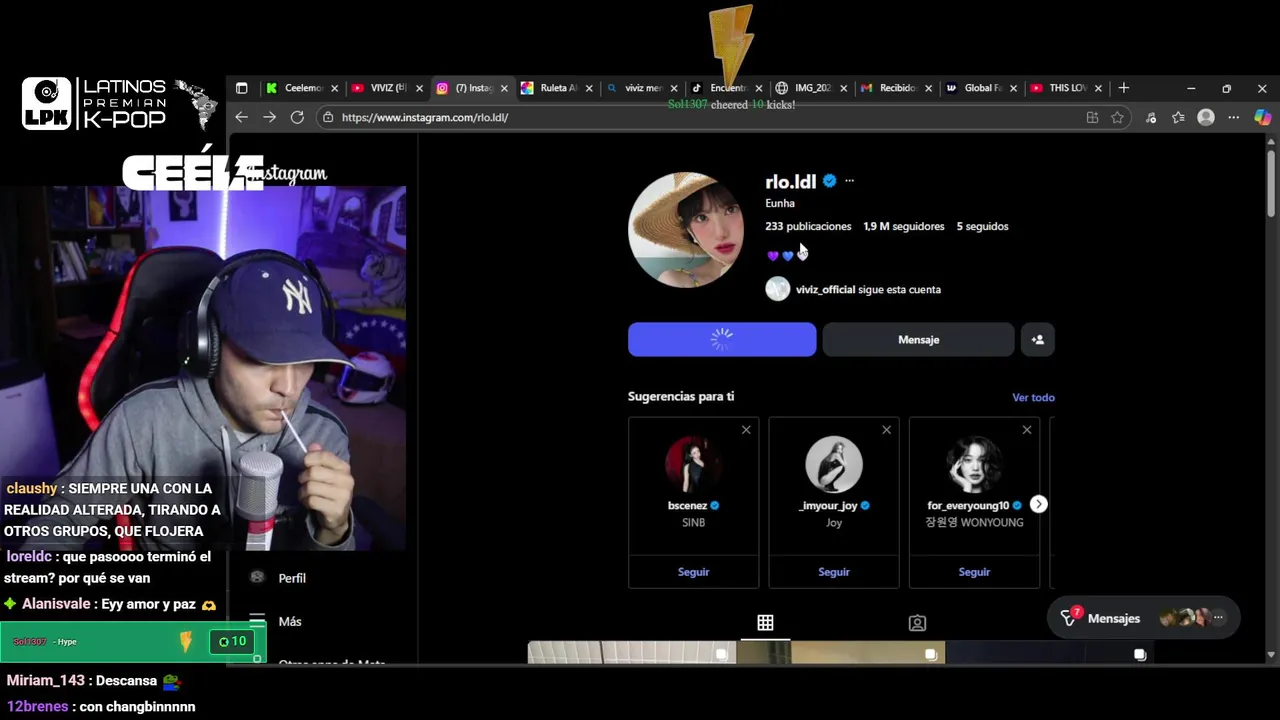Screen dimensions: 1280x720
Task: Open for_everyoung10 profile avatar
Action: coord(974,464)
